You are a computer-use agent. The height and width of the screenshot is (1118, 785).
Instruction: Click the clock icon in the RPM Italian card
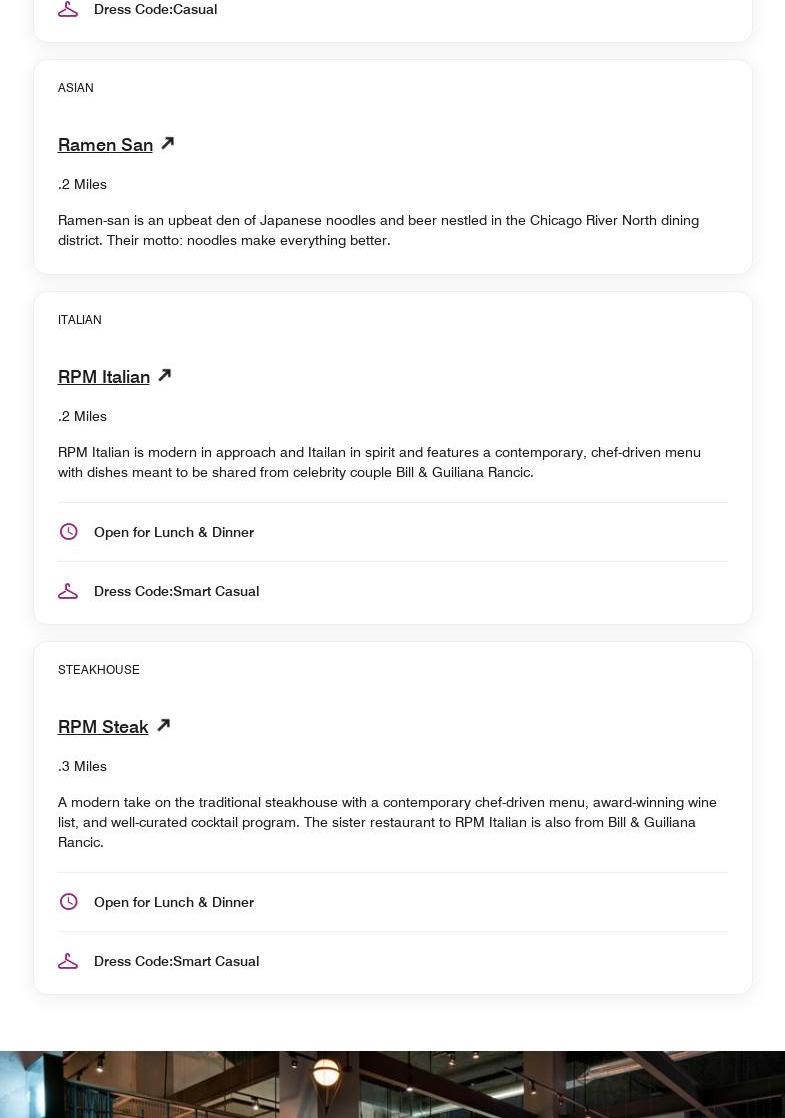tap(68, 532)
